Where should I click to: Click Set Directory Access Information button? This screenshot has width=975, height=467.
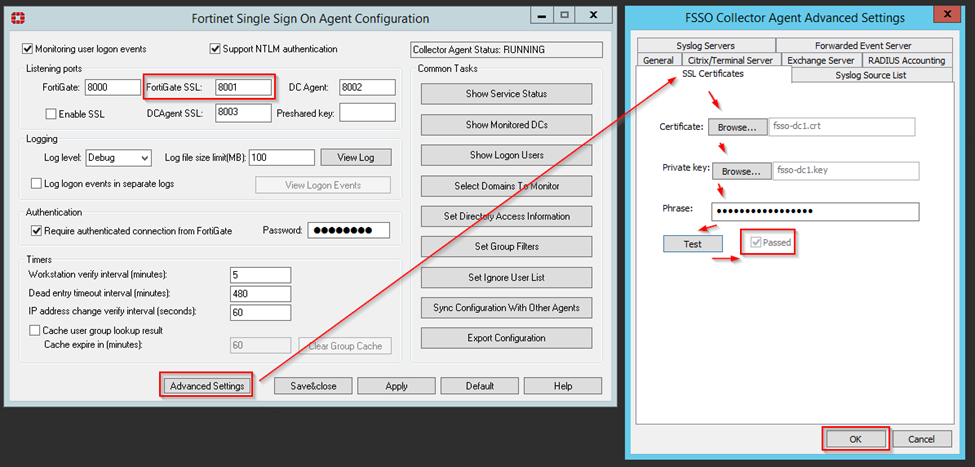click(x=506, y=216)
